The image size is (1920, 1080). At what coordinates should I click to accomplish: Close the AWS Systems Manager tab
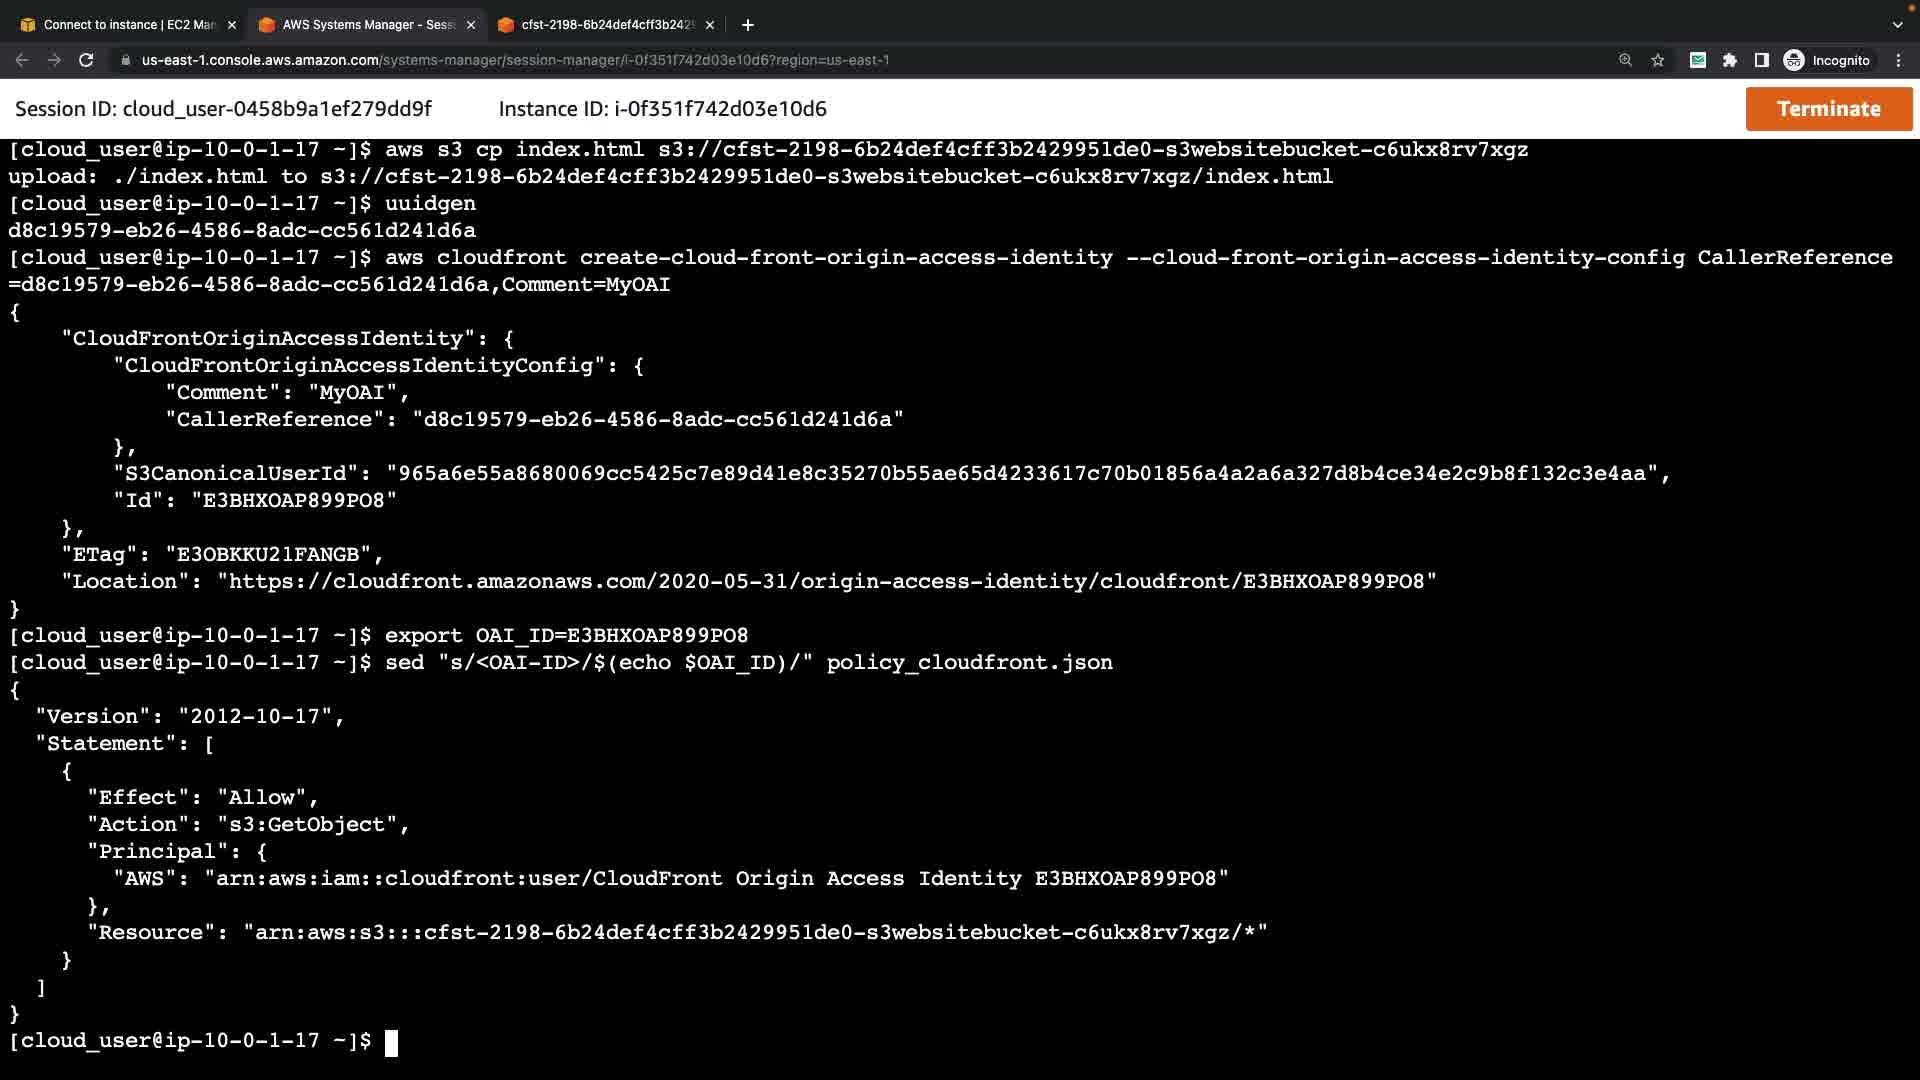click(x=471, y=25)
